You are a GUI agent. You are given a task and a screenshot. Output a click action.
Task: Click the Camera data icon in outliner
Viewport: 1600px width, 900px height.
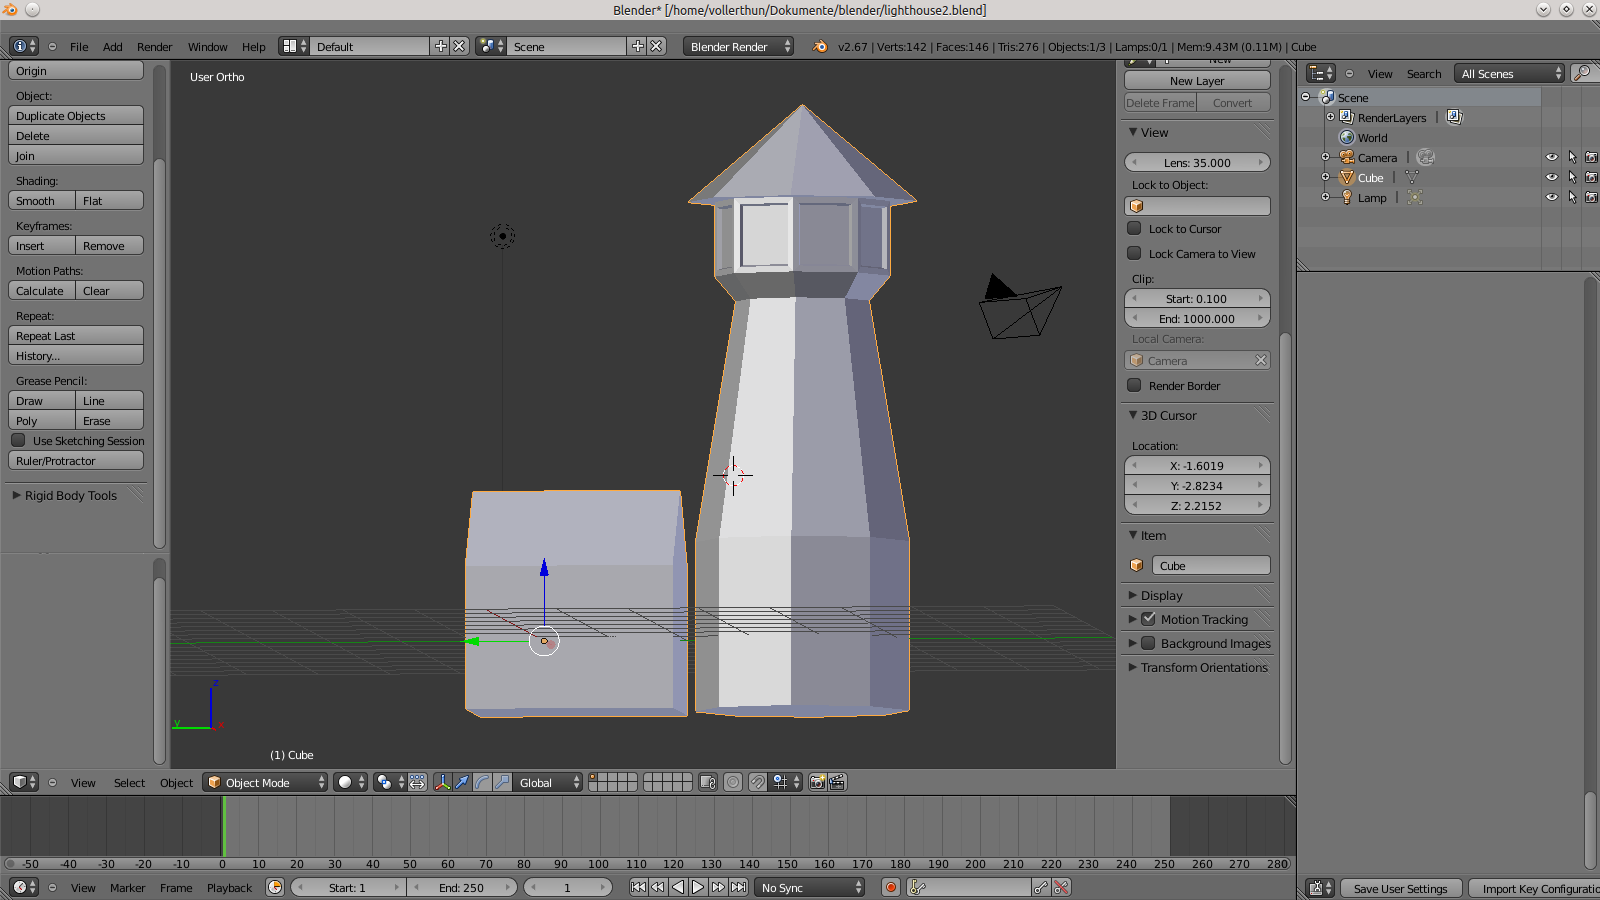coord(1426,157)
